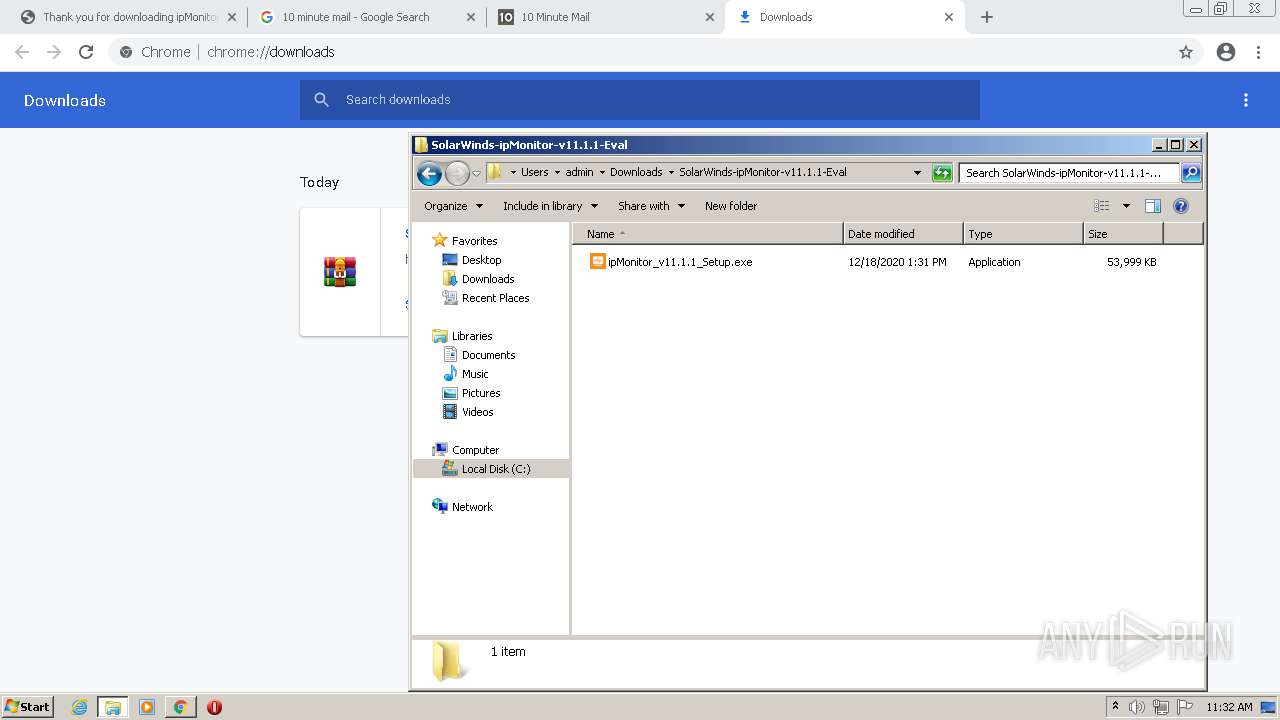Show the preview pane icon

click(x=1153, y=206)
